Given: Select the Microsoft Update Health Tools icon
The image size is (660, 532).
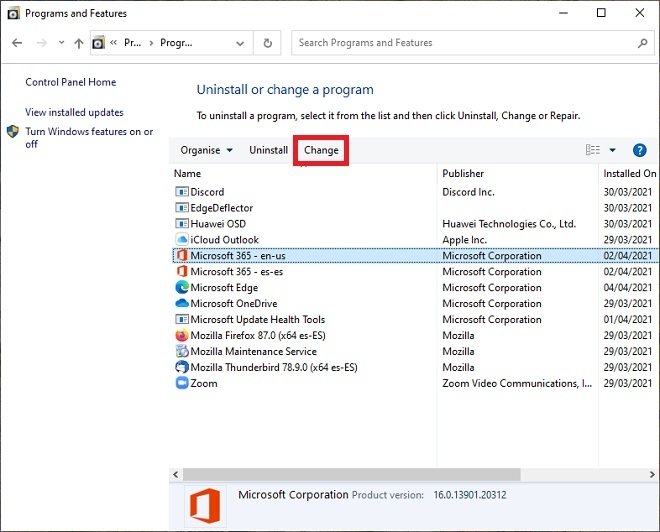Looking at the screenshot, I should tap(181, 319).
